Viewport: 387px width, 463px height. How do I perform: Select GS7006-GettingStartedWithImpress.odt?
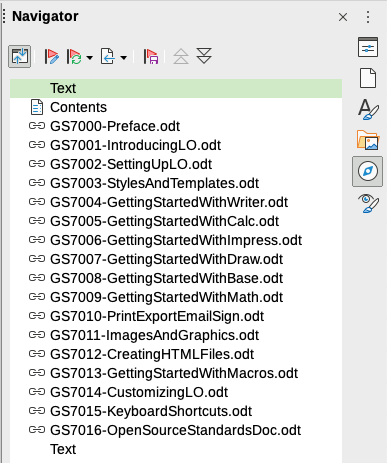tap(176, 240)
